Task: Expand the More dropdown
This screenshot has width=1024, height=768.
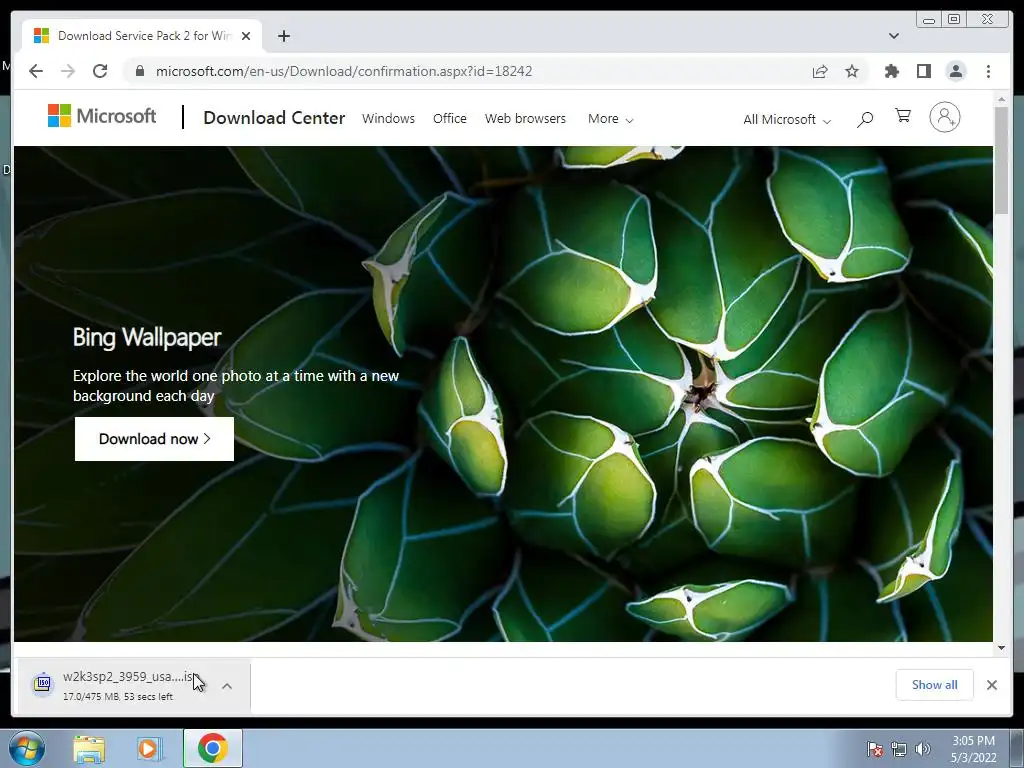Action: 610,119
